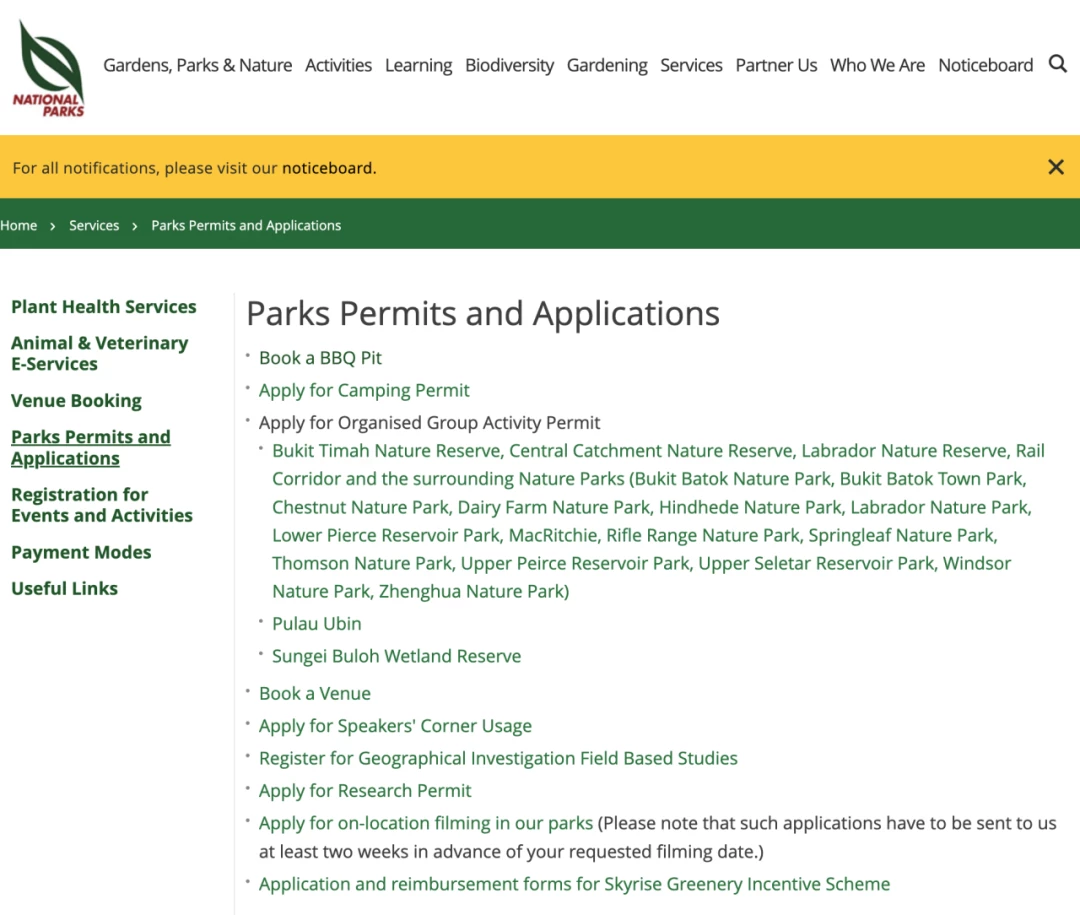Viewport: 1080px width, 915px height.
Task: Open Registration for Events and Activities
Action: [x=101, y=505]
